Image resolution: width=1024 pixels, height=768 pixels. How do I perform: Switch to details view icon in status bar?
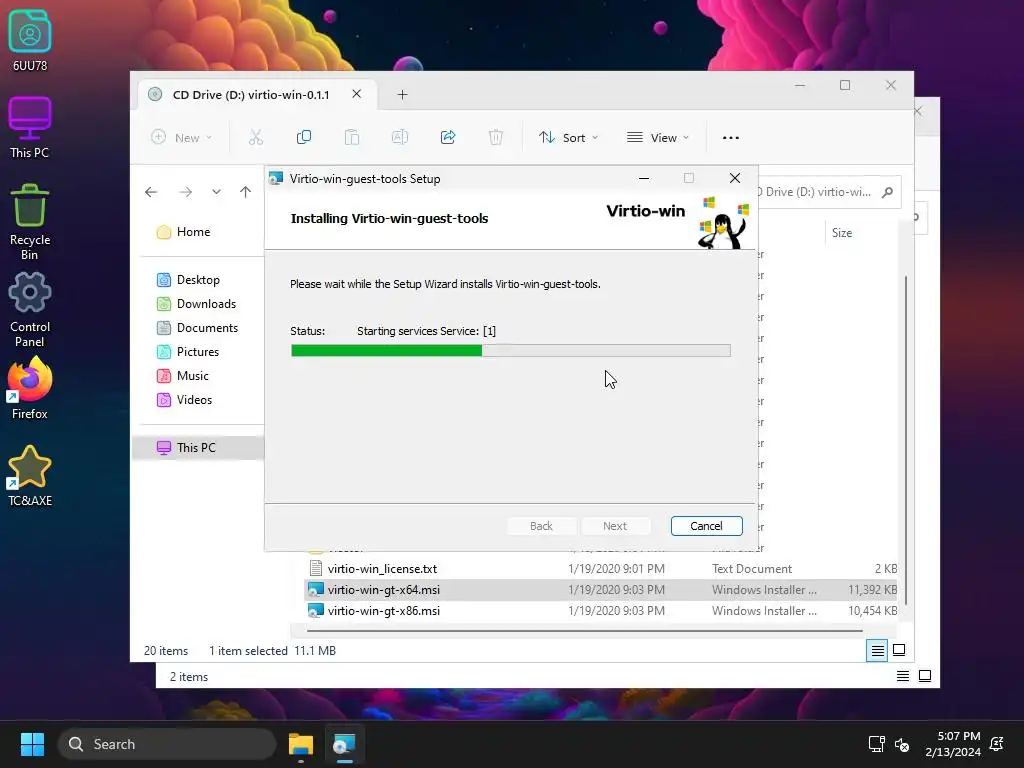[x=877, y=650]
